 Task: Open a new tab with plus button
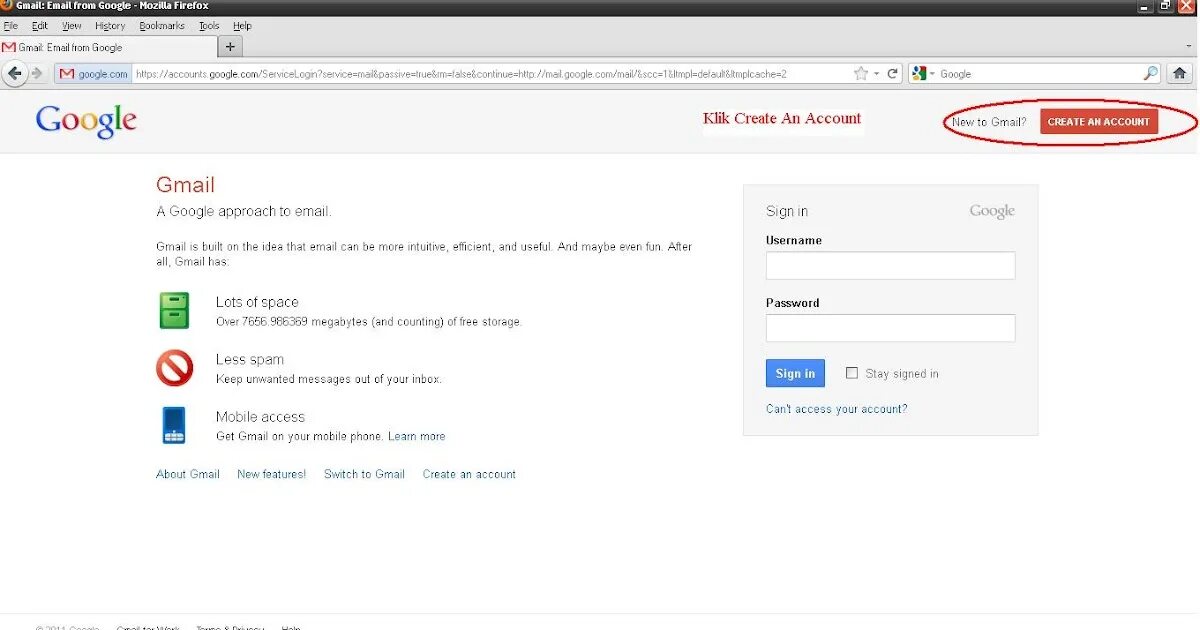click(230, 46)
